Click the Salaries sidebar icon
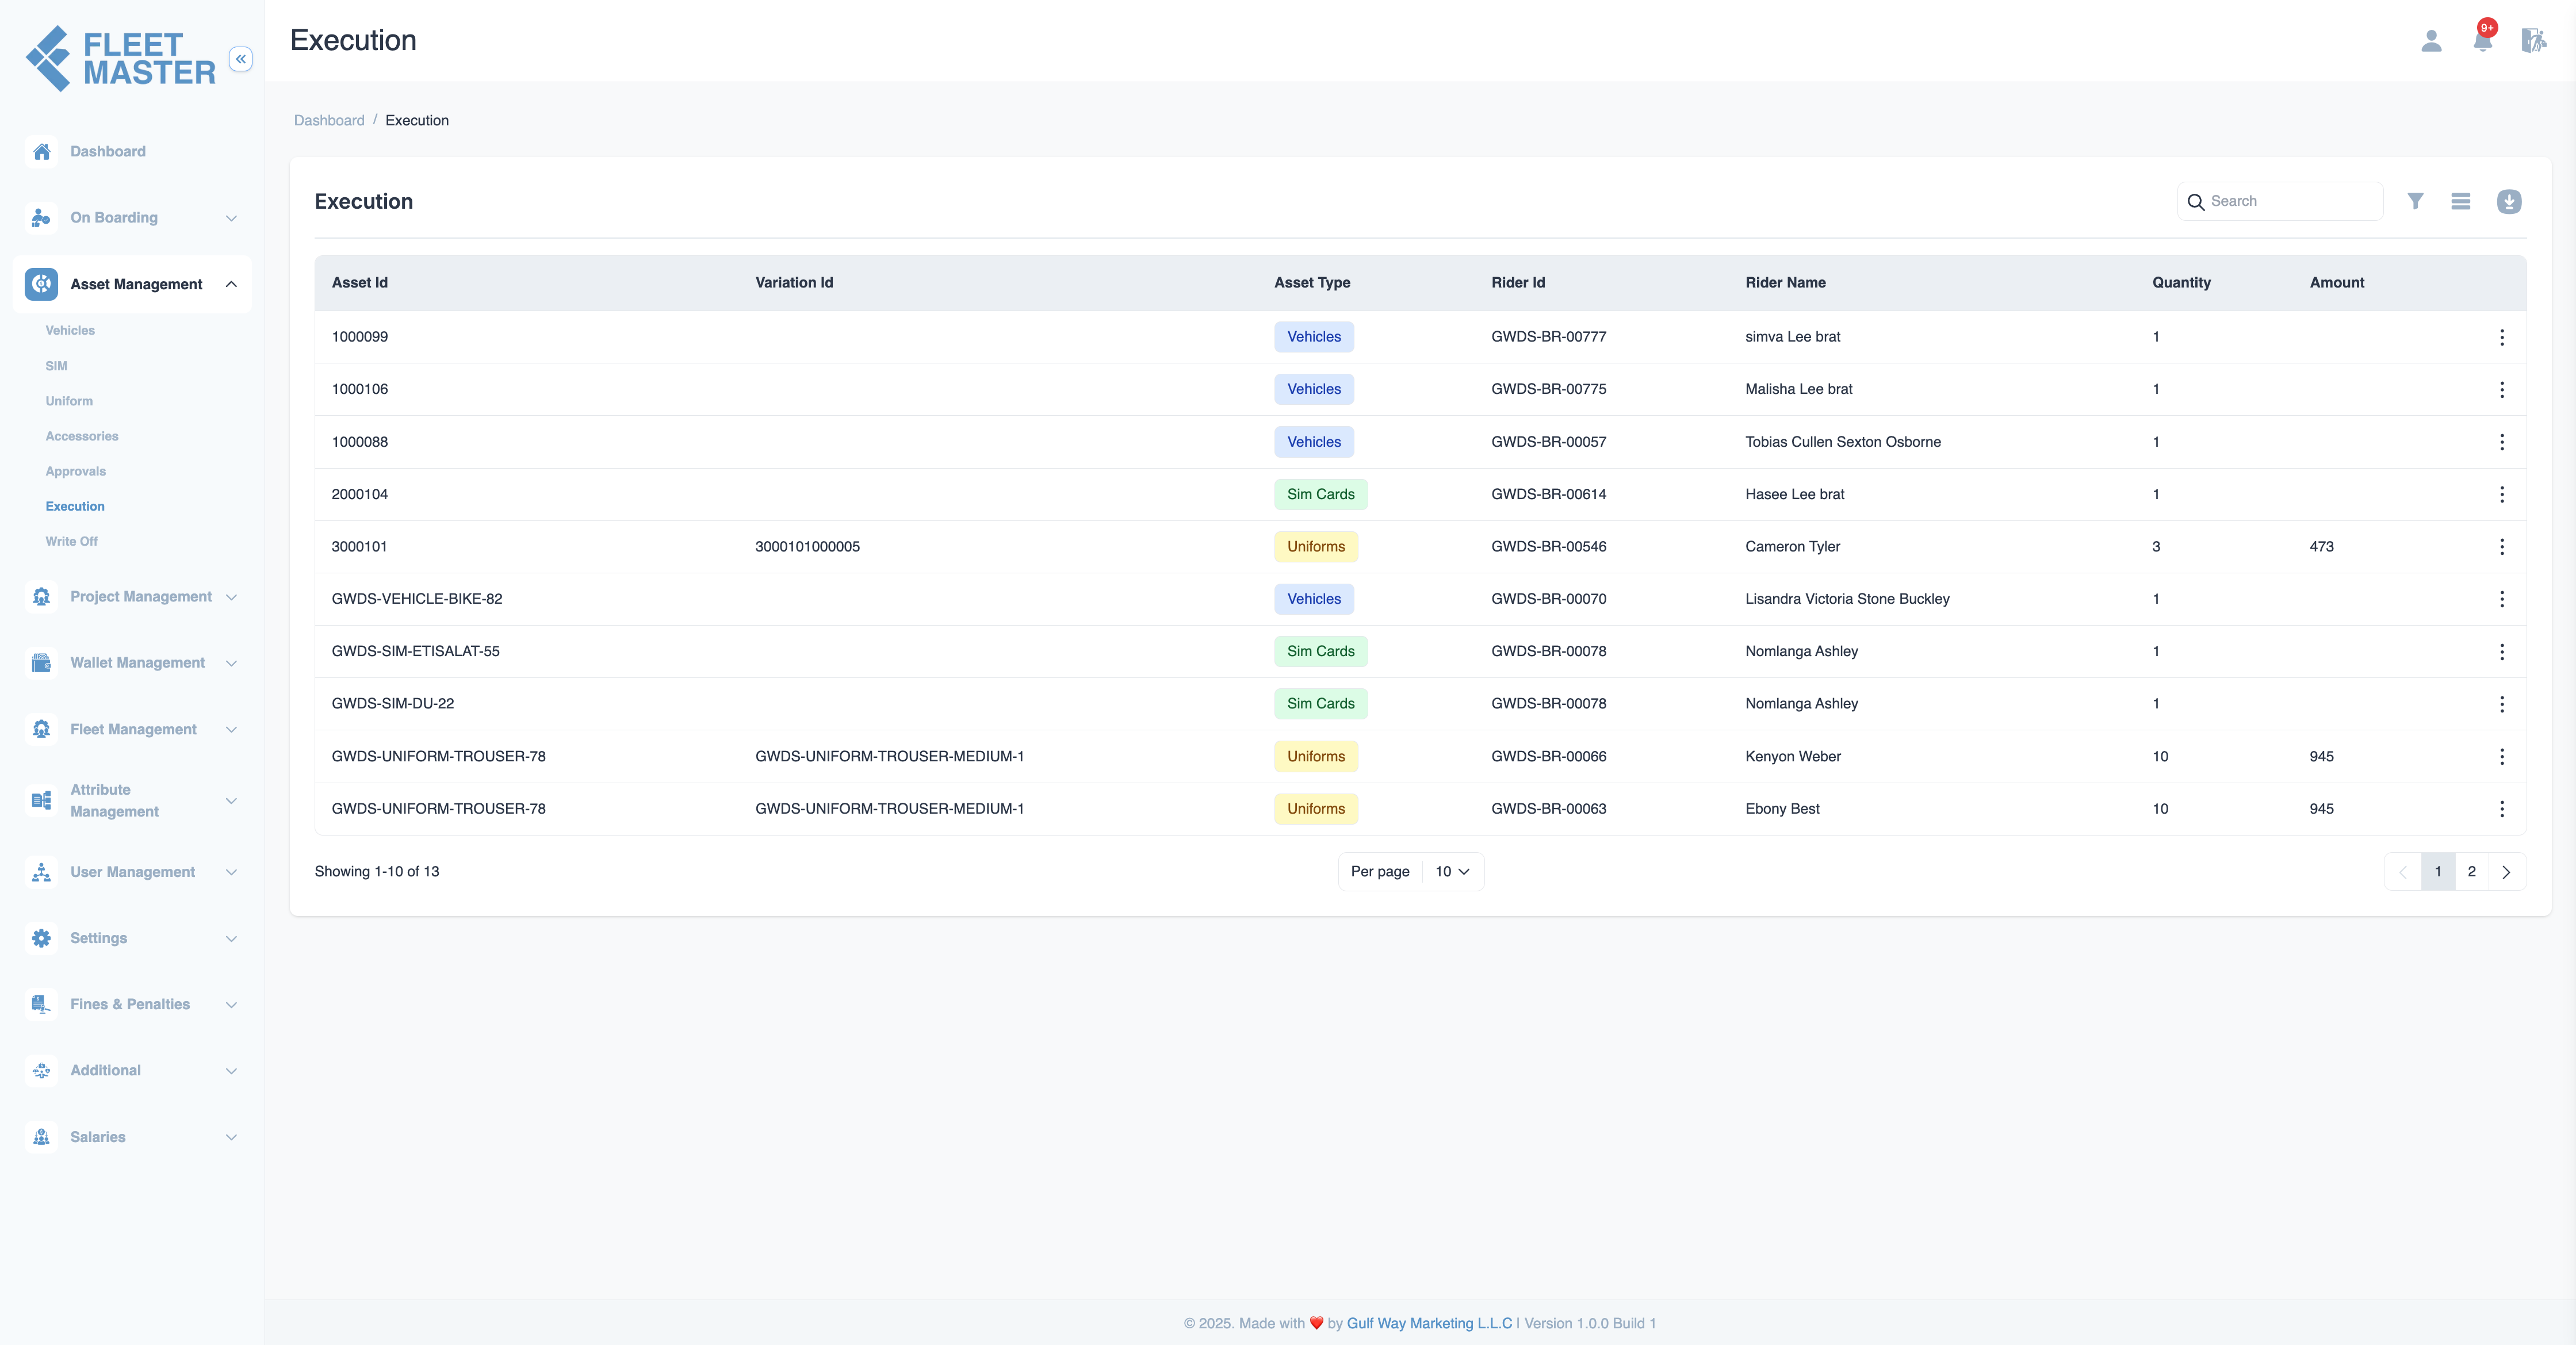Viewport: 2576px width, 1345px height. pos(41,1137)
